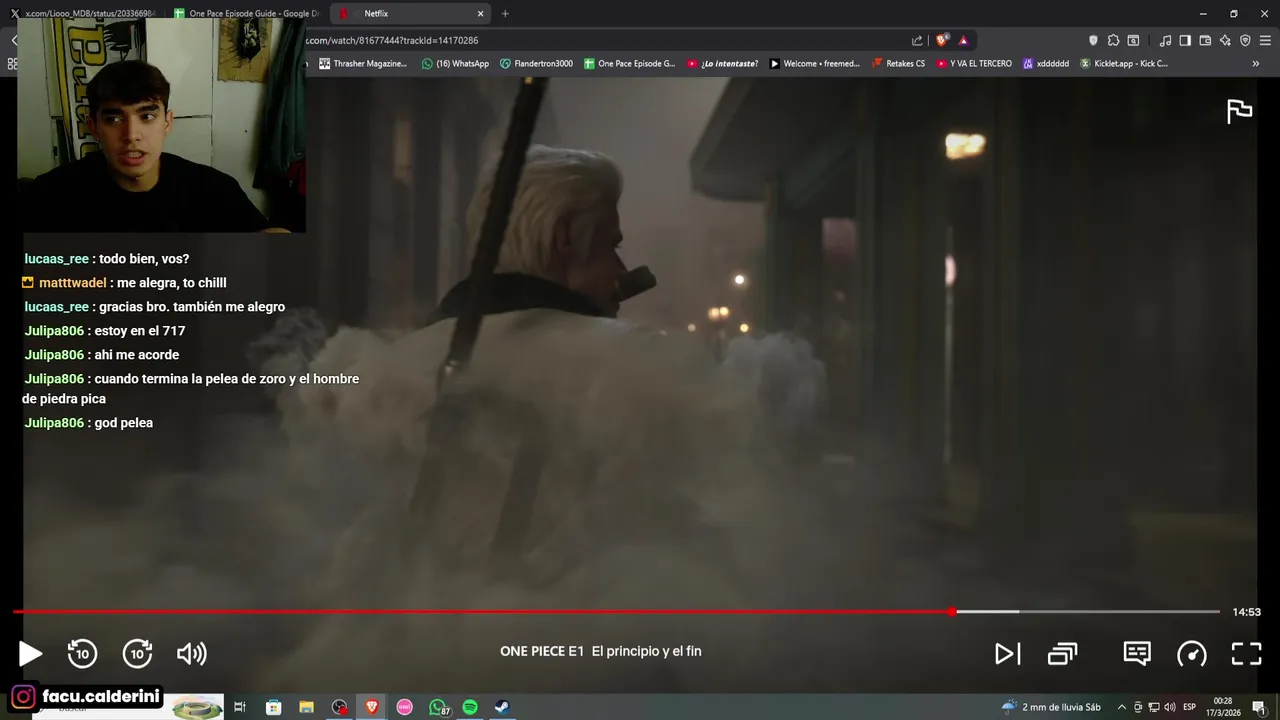Open Kicklet.app bookmark
Image resolution: width=1280 pixels, height=720 pixels.
click(x=1124, y=64)
